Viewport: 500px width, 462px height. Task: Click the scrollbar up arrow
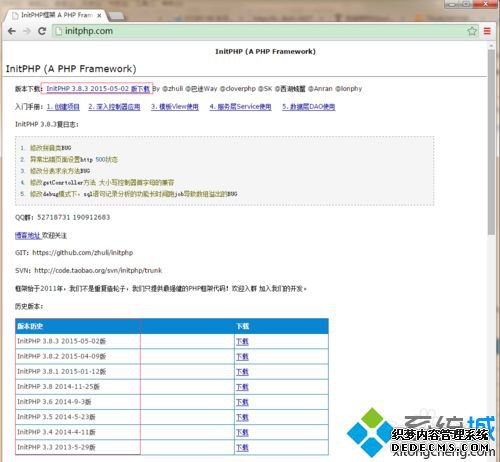click(491, 46)
